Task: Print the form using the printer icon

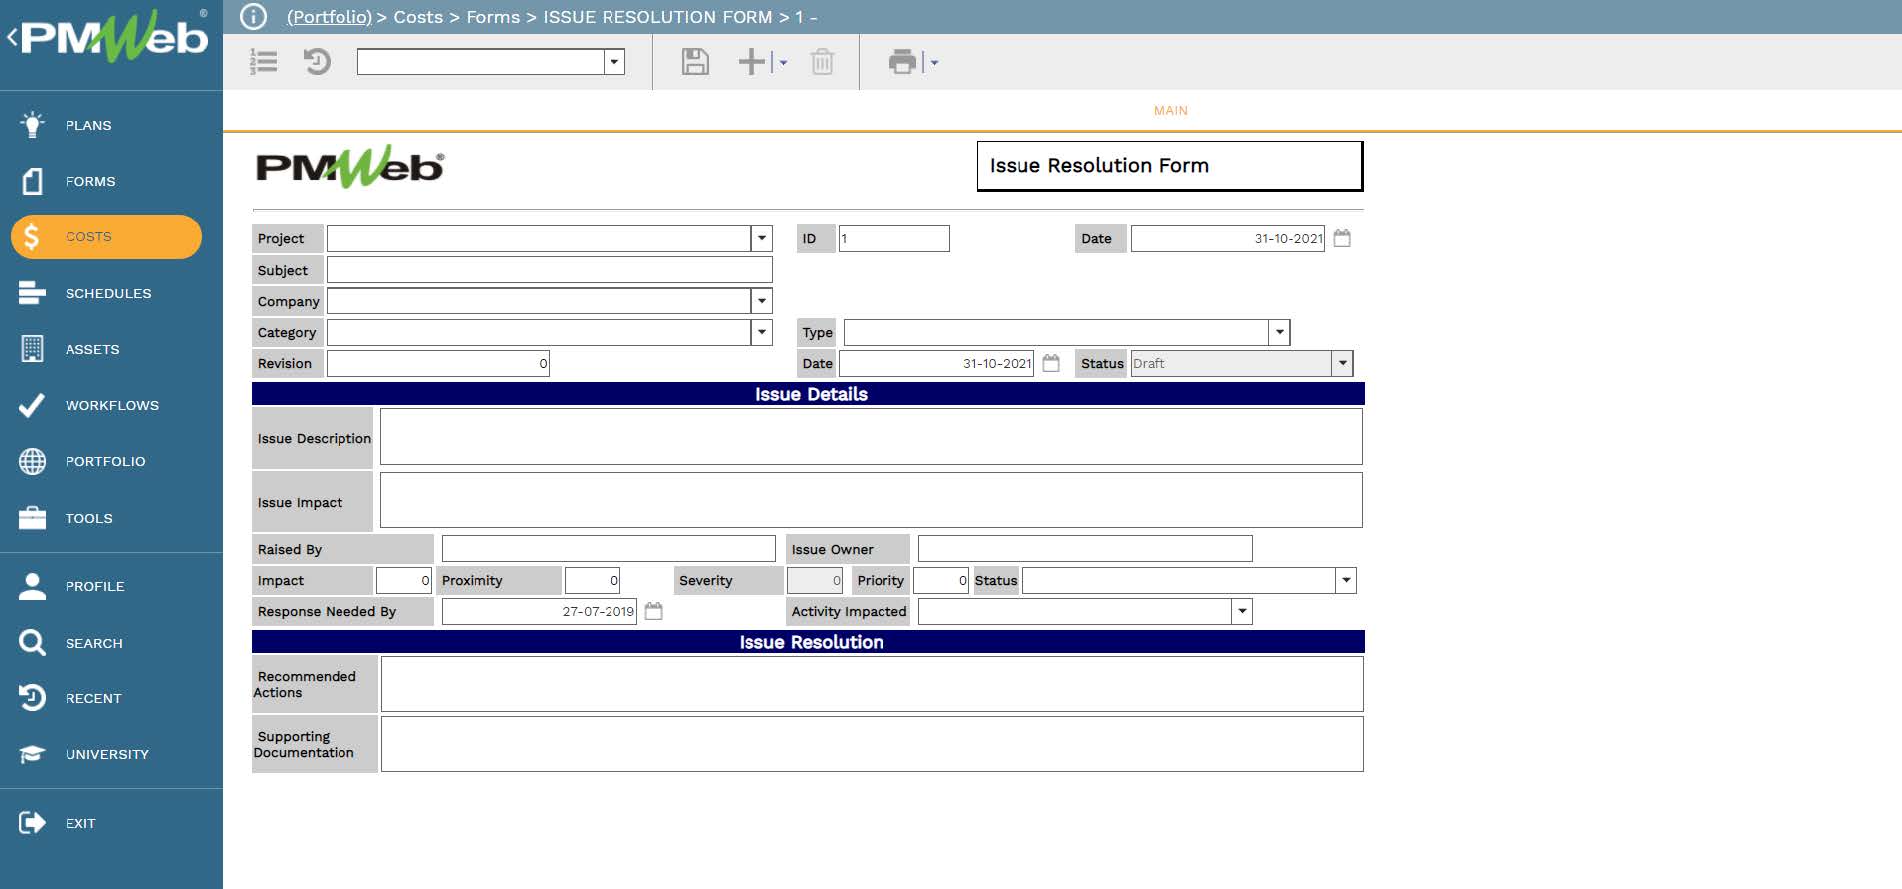Action: tap(902, 62)
